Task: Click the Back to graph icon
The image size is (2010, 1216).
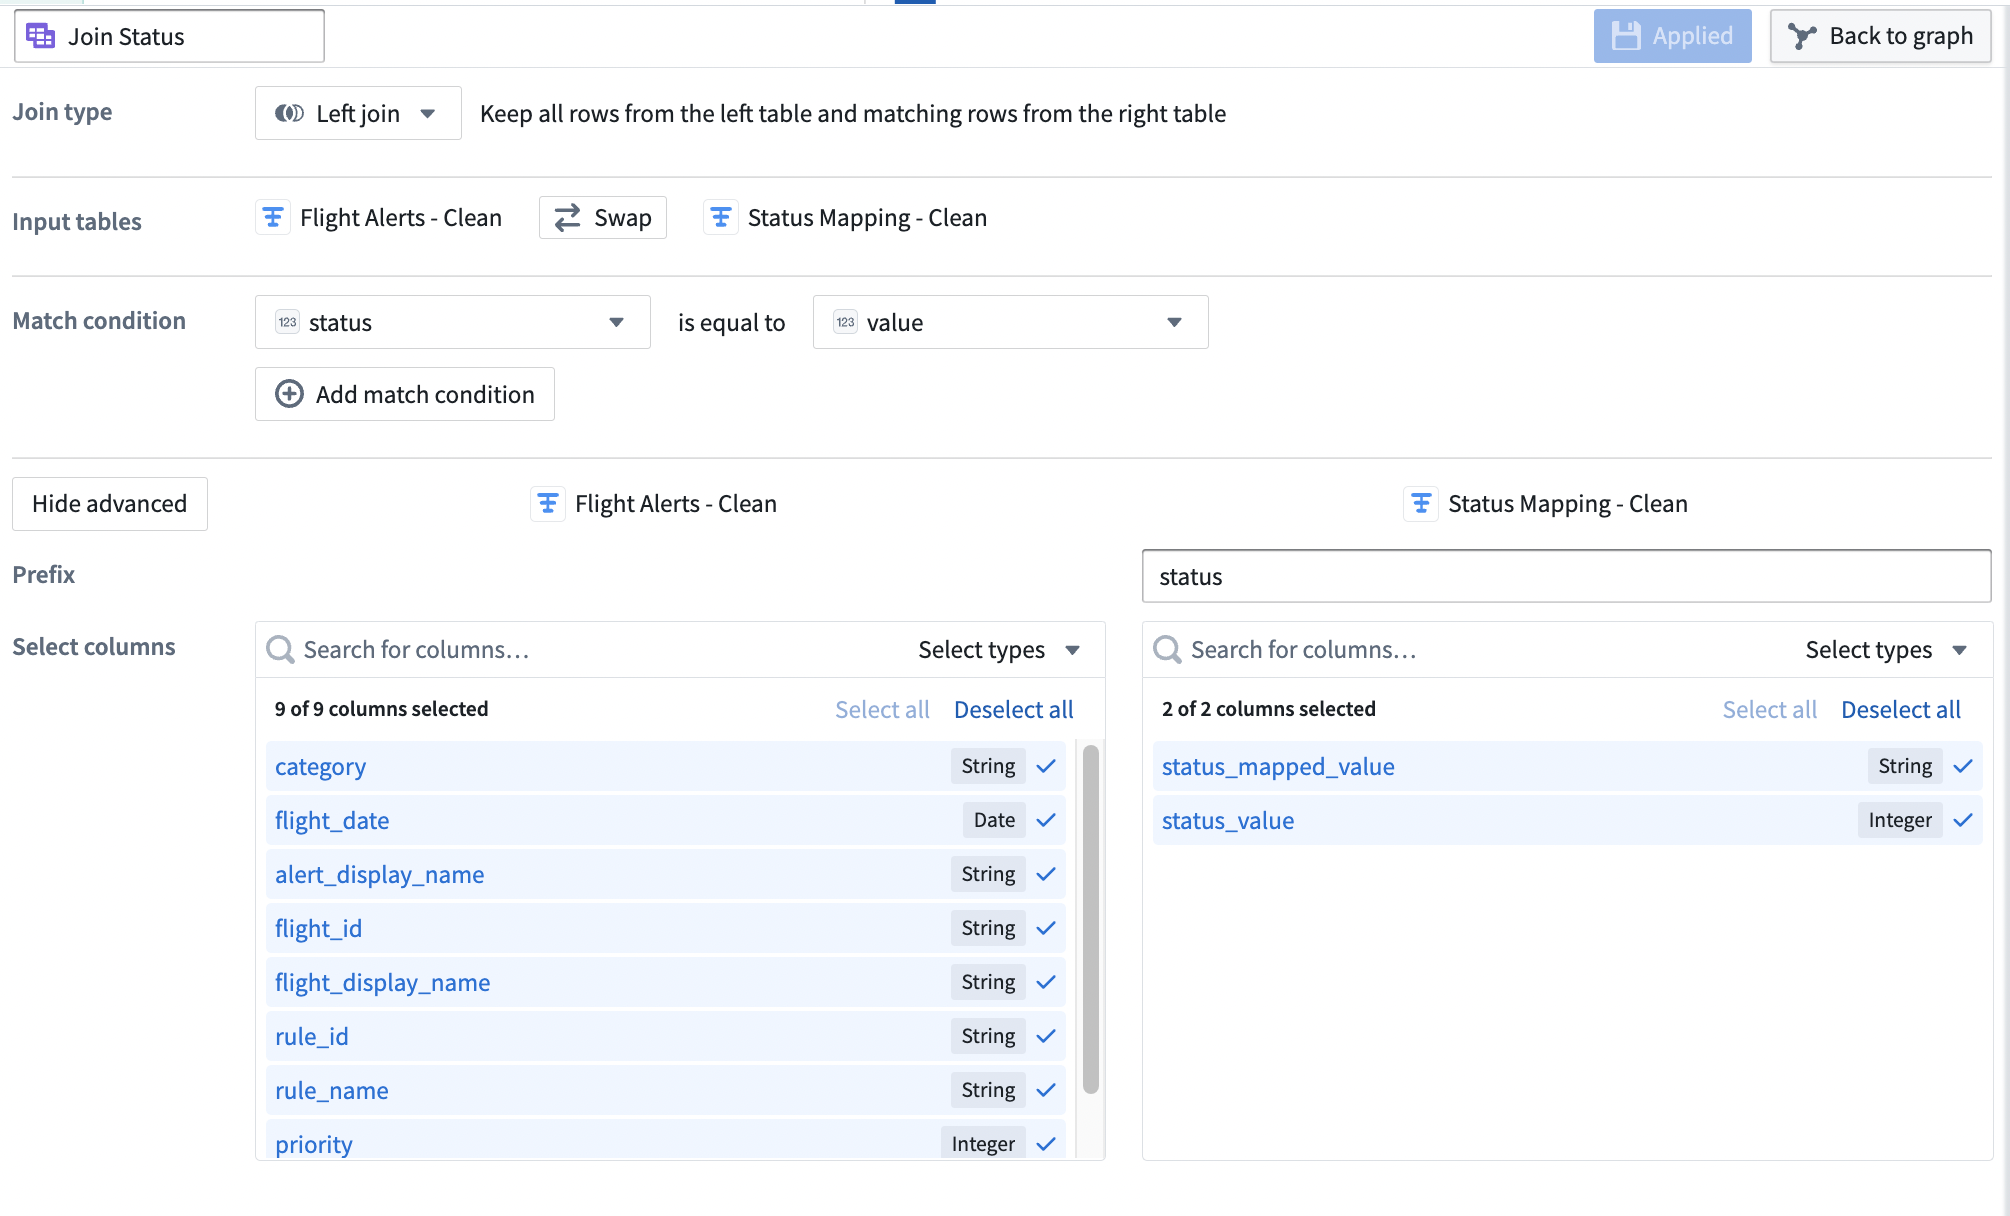Action: 1802,36
